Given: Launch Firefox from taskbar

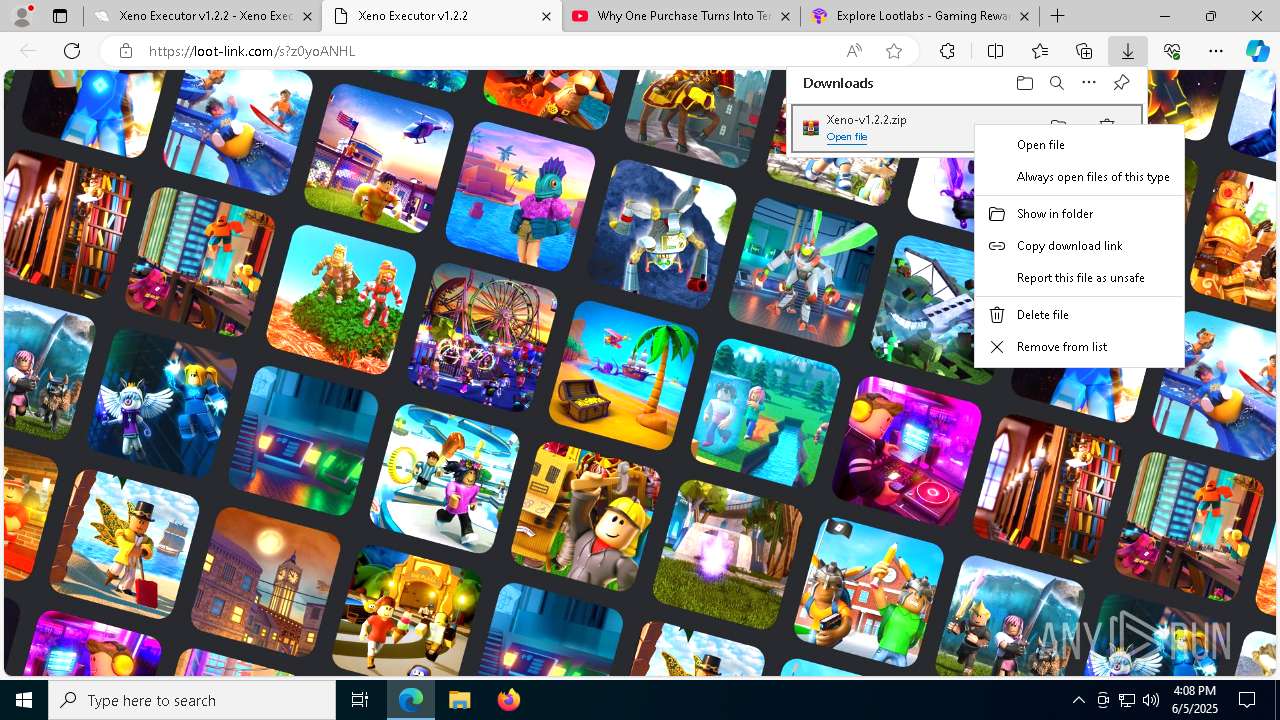Looking at the screenshot, I should [508, 700].
